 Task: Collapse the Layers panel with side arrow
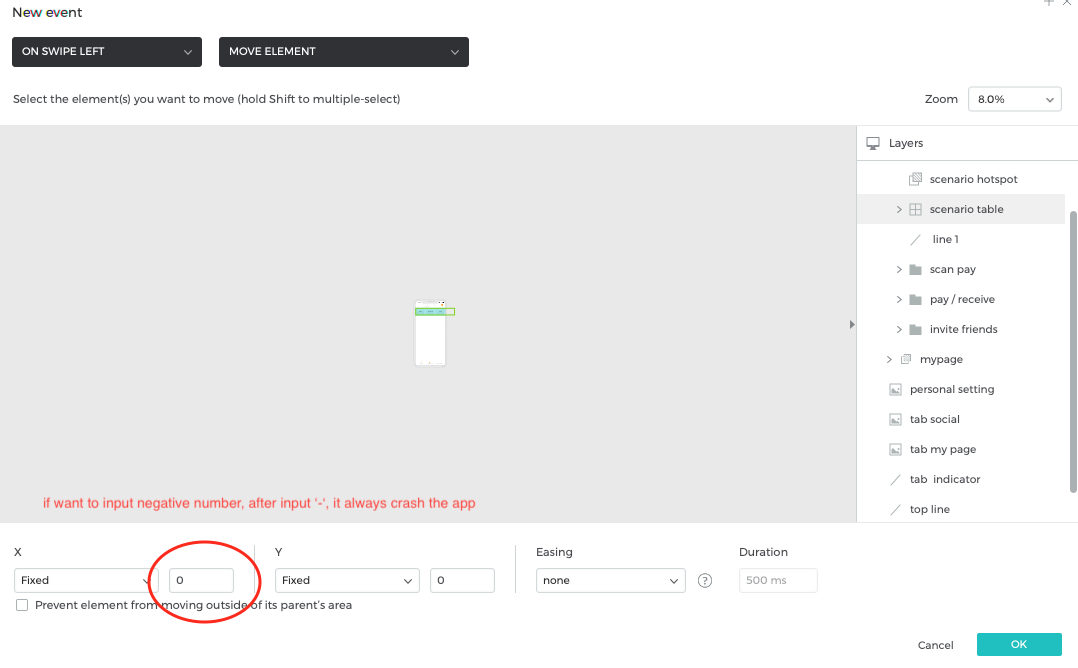(x=852, y=324)
